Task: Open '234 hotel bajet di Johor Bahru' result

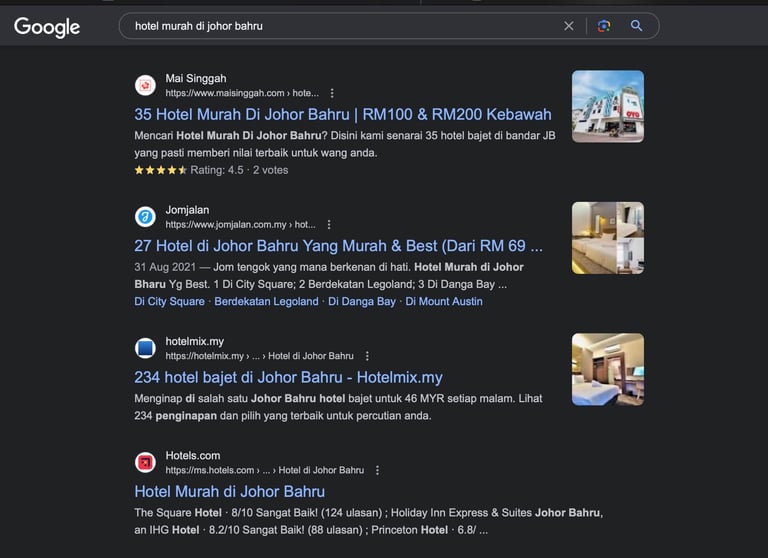Action: pos(288,377)
